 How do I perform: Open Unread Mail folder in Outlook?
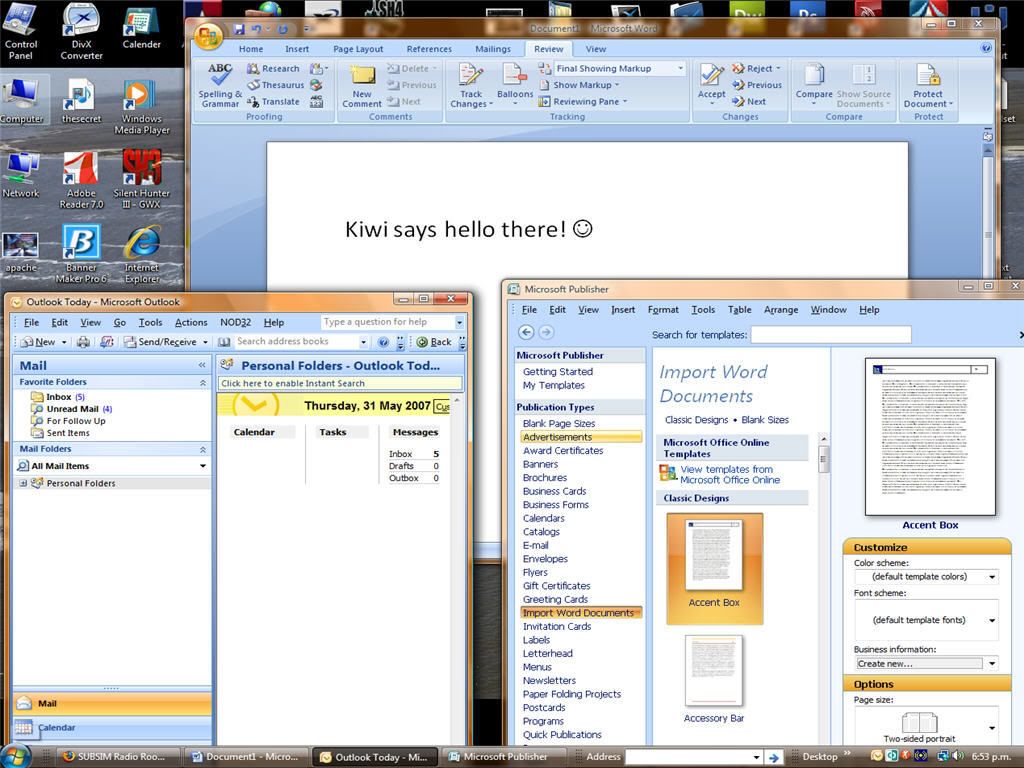click(72, 409)
